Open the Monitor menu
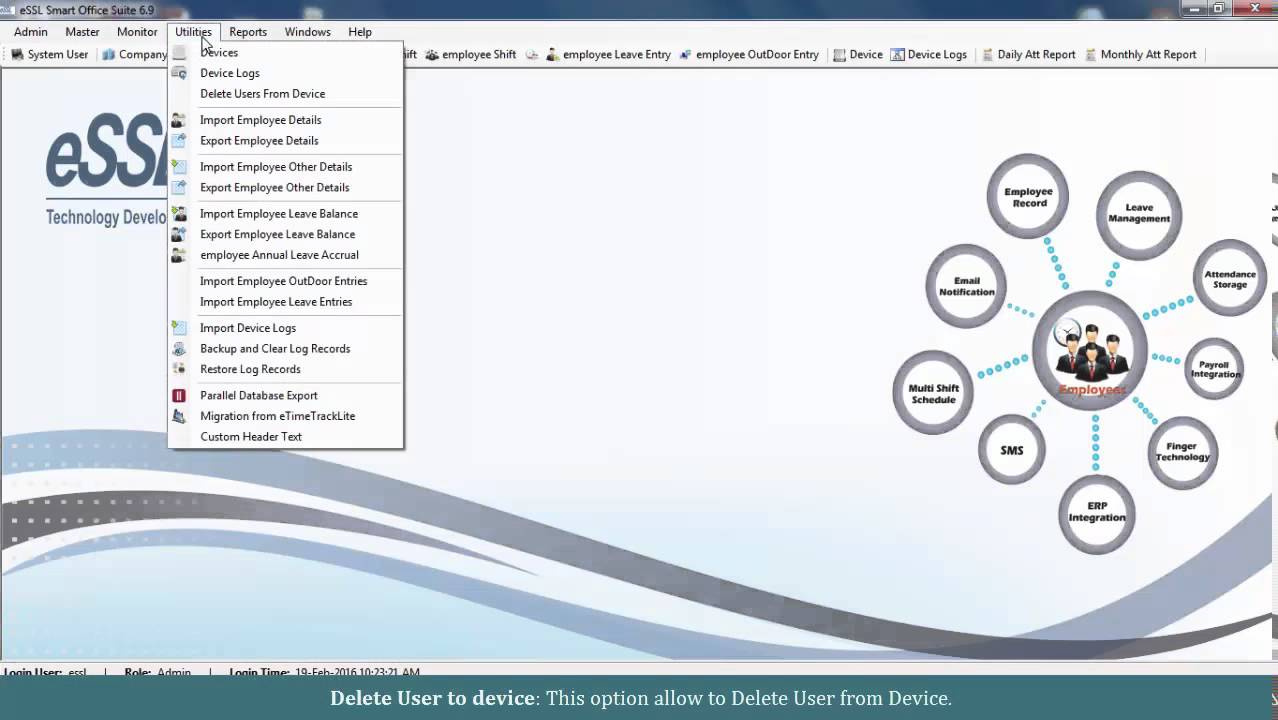Screen dimensions: 1278x720 click(x=137, y=32)
